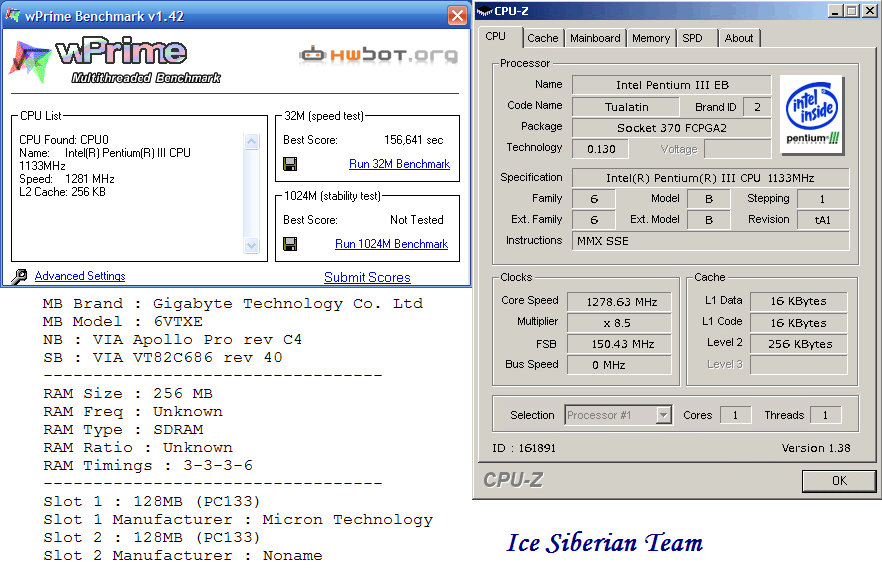Click the HWBOT.org logo
This screenshot has width=882, height=572.
[x=379, y=55]
